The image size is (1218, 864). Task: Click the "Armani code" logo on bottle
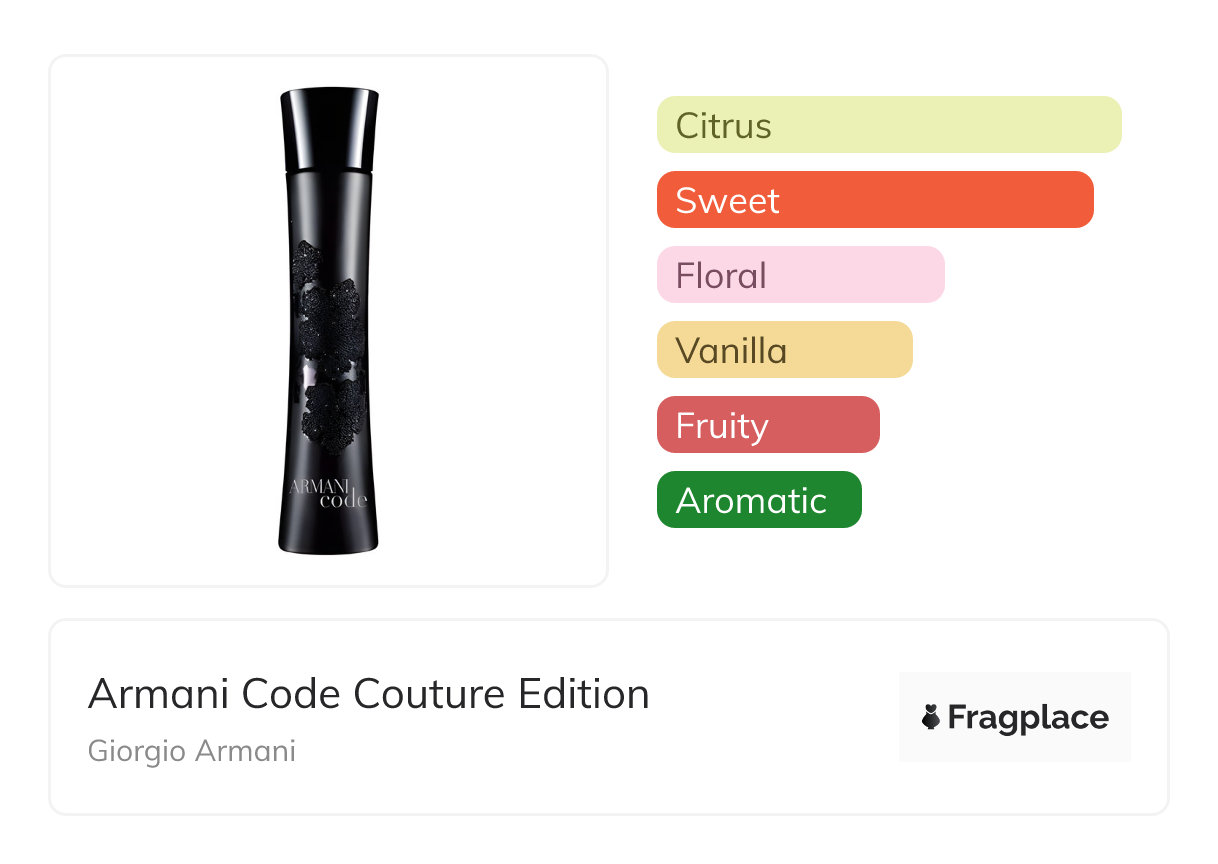point(329,493)
